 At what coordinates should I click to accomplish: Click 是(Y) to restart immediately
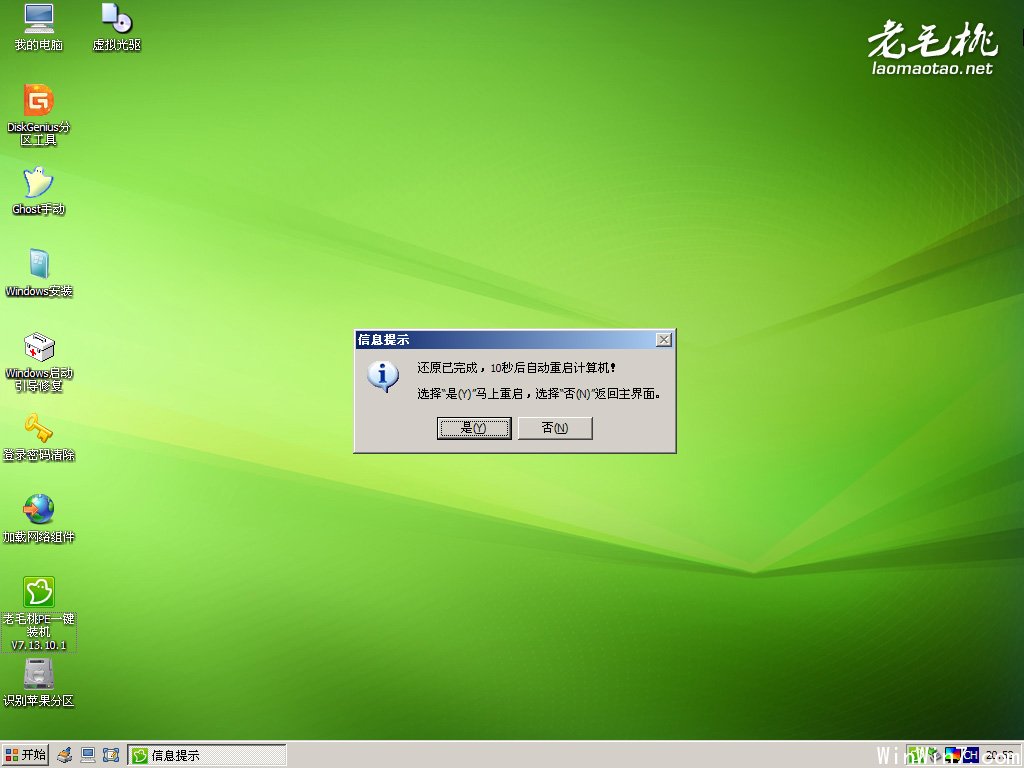pyautogui.click(x=474, y=428)
